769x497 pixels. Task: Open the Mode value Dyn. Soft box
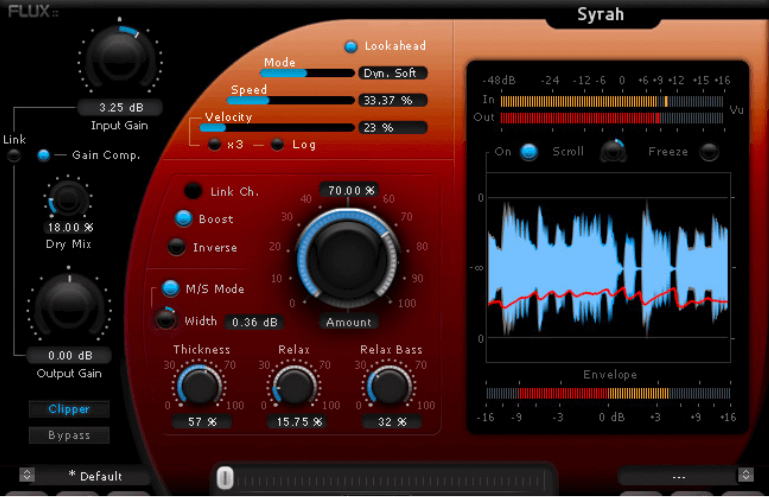(392, 73)
